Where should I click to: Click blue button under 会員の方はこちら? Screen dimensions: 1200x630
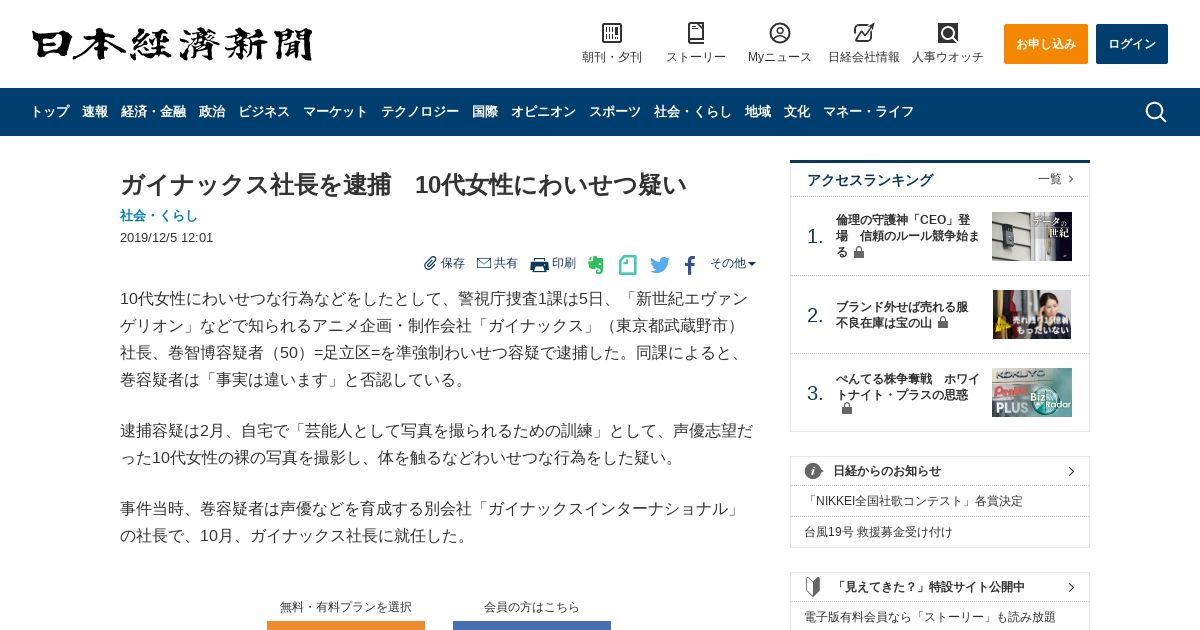click(532, 625)
